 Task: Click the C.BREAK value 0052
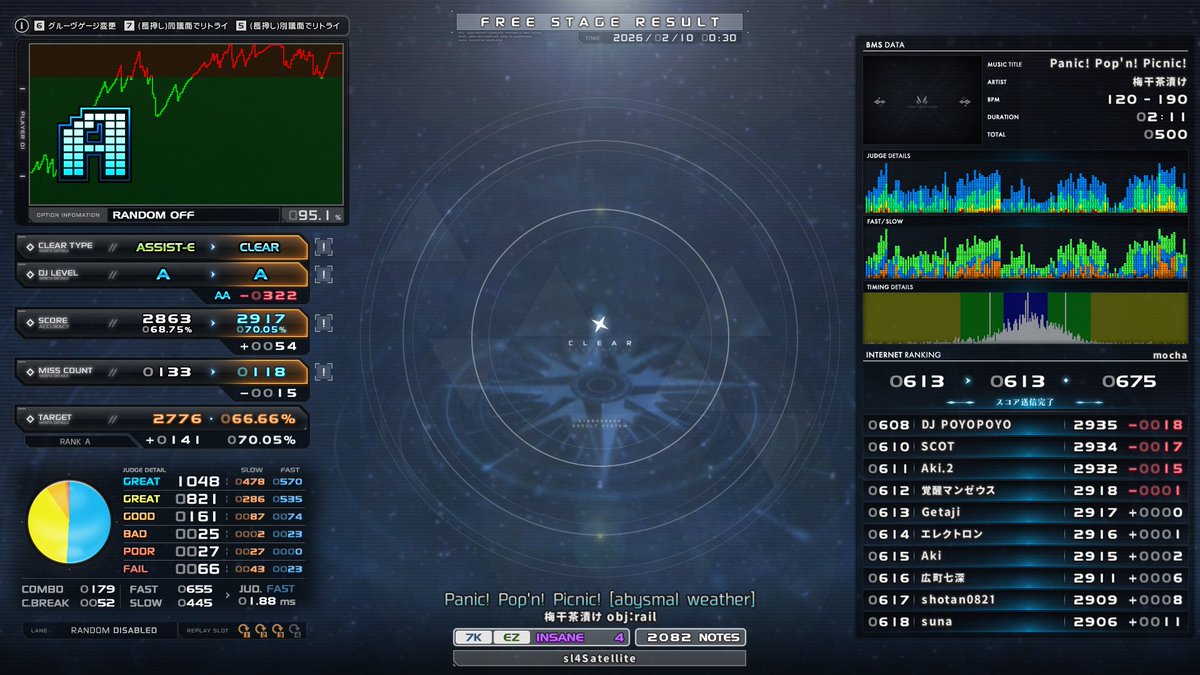coord(97,602)
